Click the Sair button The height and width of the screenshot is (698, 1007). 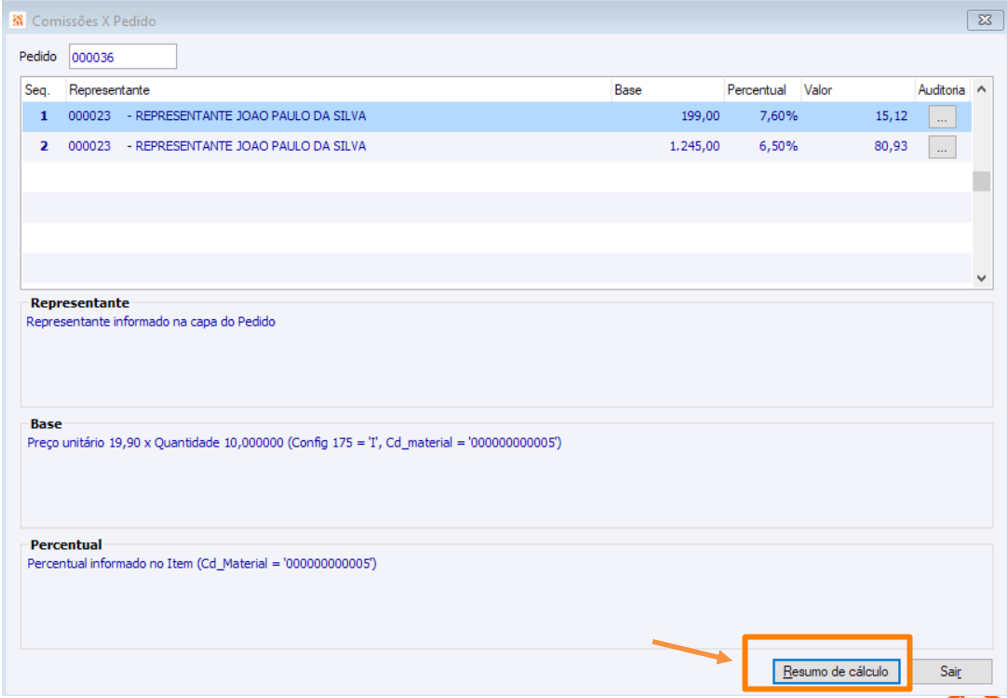(x=950, y=672)
